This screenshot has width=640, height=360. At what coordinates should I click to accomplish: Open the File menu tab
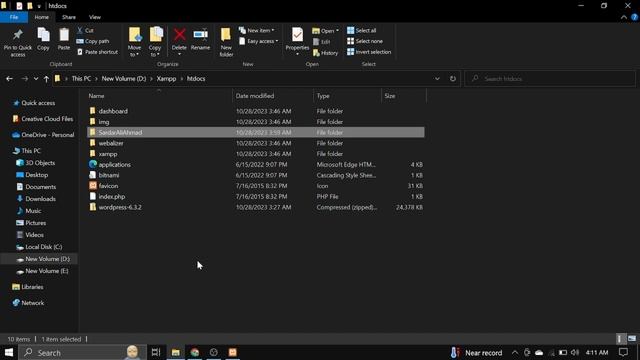pos(14,17)
